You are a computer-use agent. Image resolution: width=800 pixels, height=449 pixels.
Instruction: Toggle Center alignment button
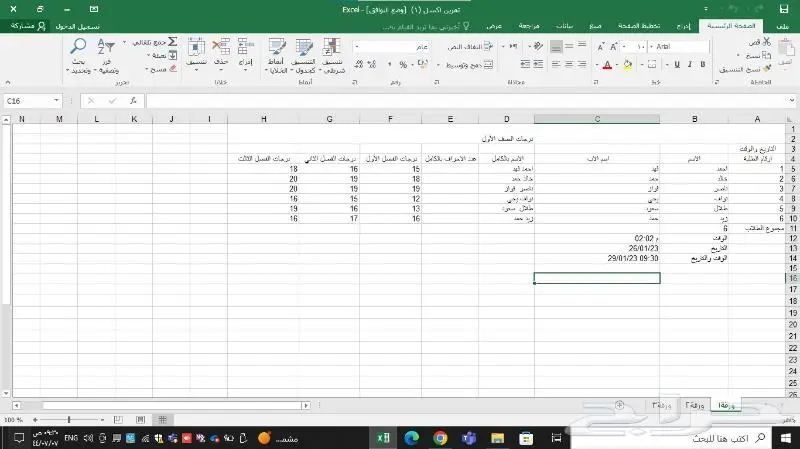click(569, 64)
